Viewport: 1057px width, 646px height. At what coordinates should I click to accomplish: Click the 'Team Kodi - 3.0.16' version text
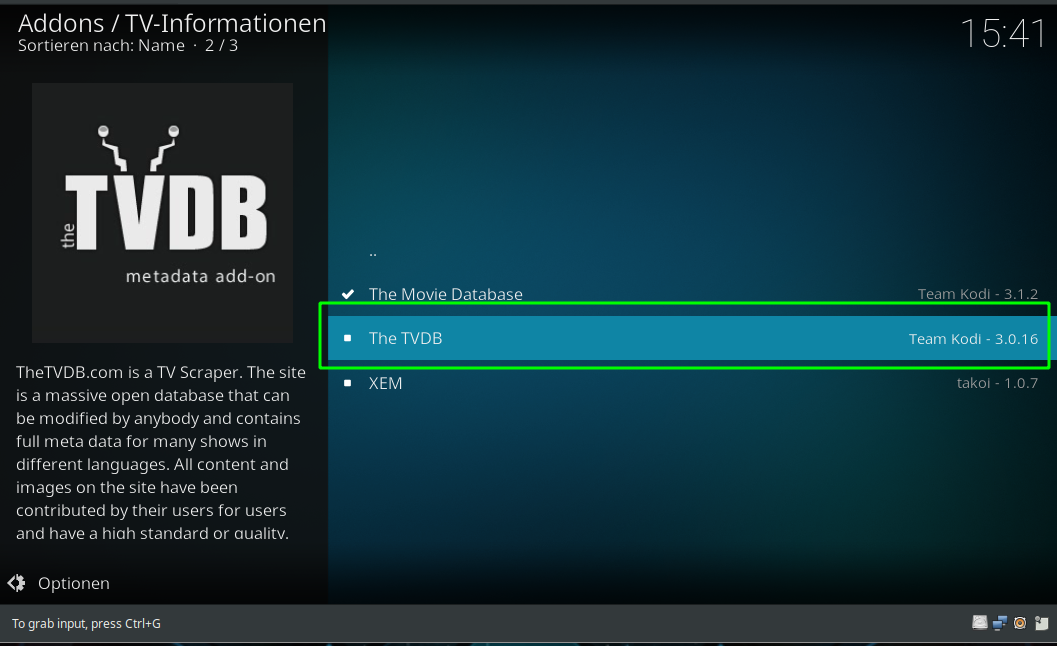973,339
